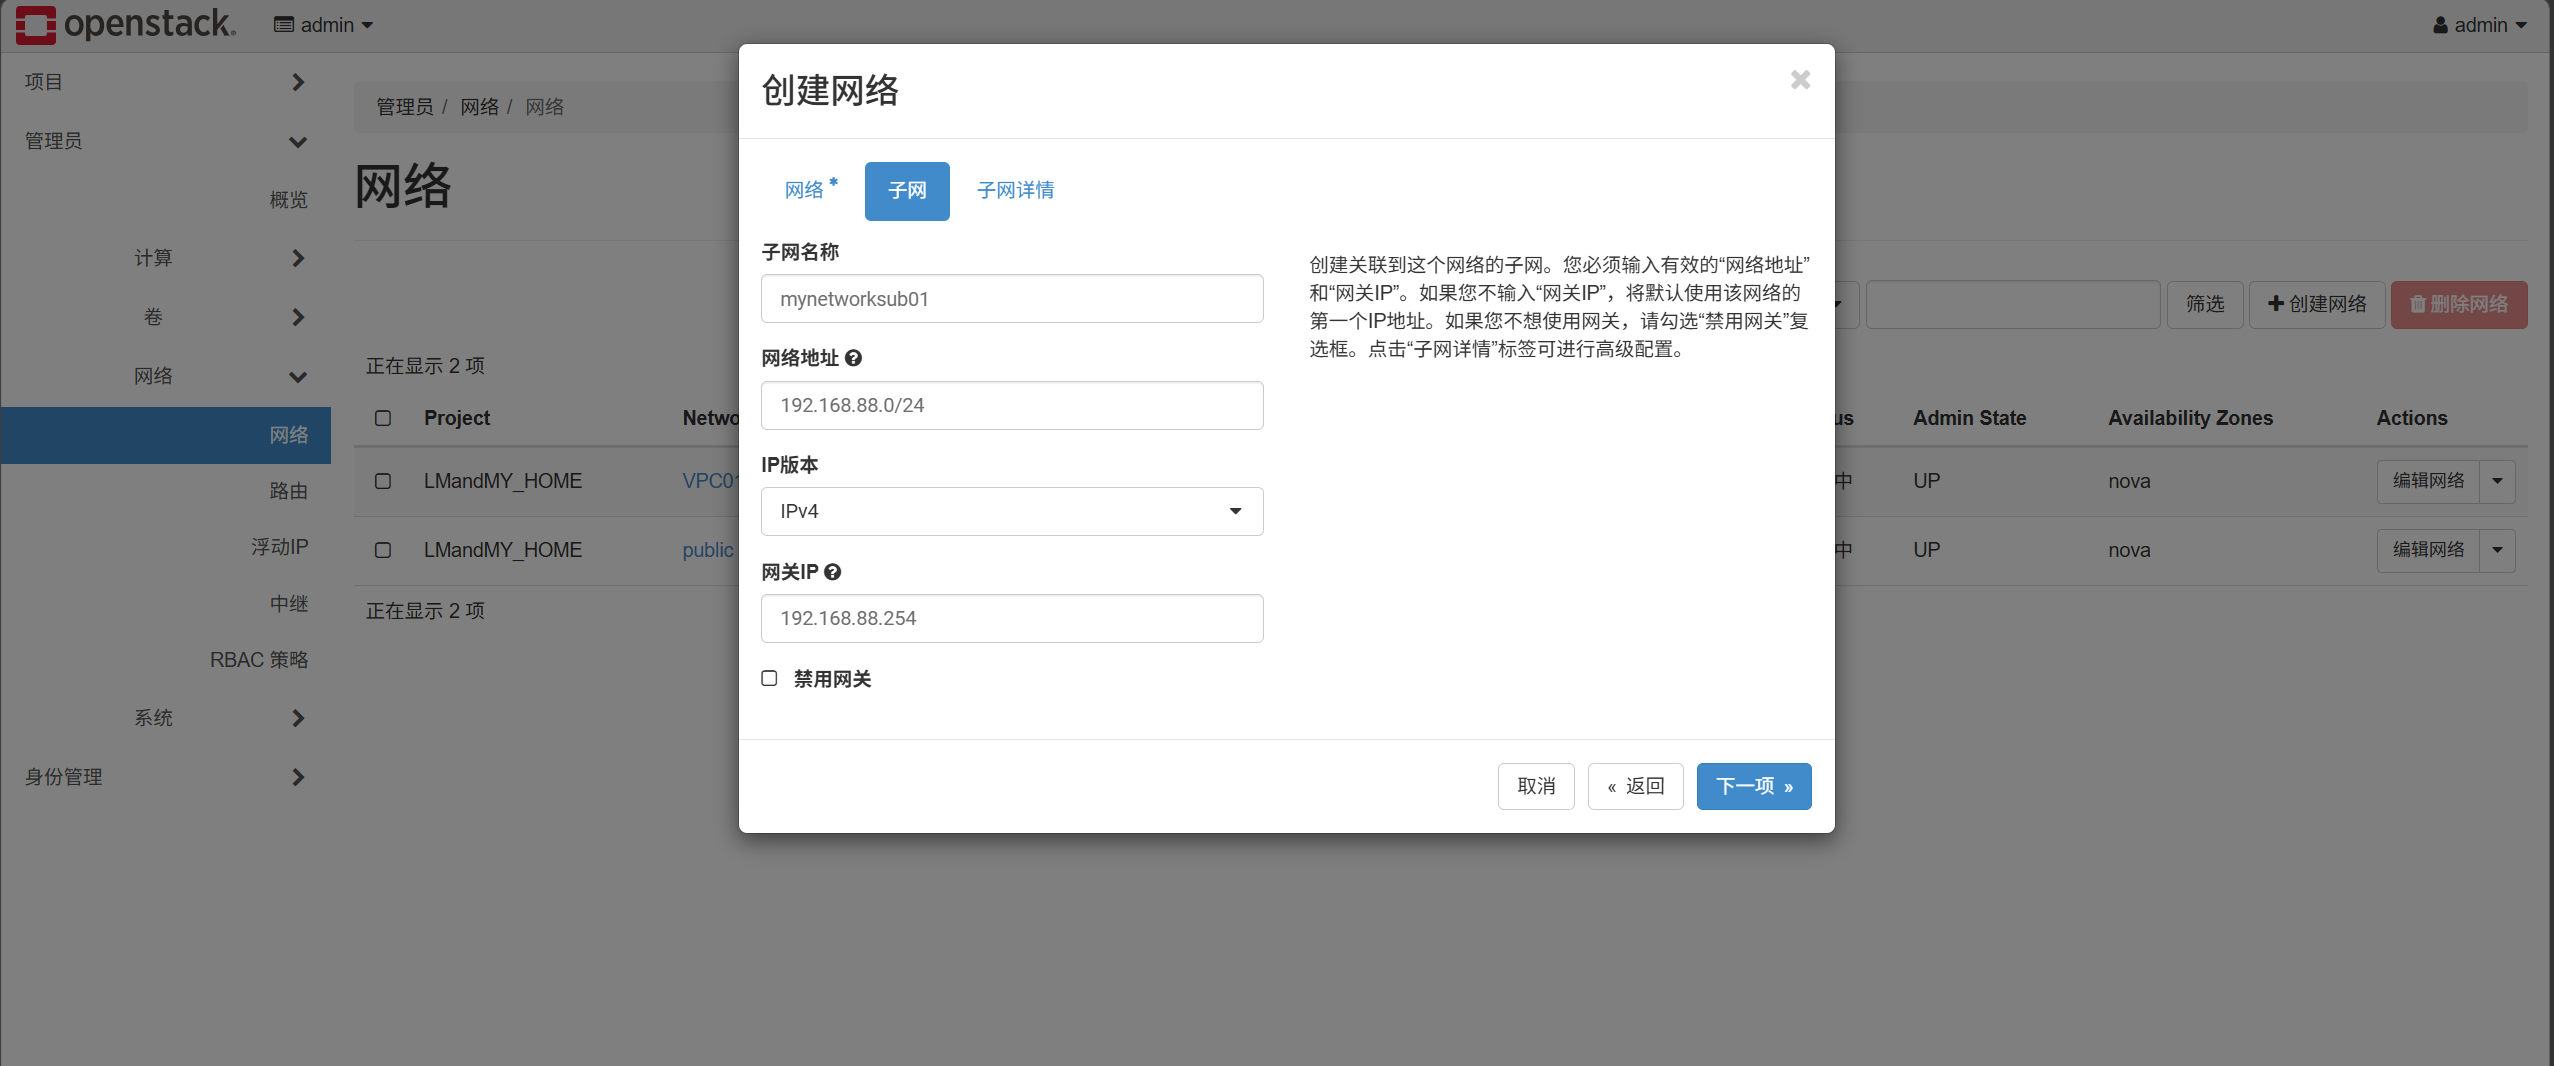Click the 删除网络 button

[2459, 304]
